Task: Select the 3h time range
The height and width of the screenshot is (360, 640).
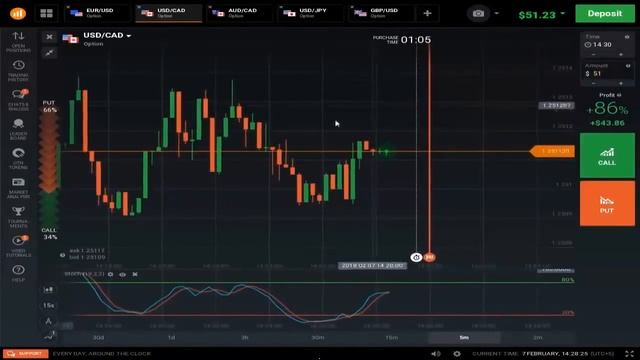Action: tap(244, 338)
